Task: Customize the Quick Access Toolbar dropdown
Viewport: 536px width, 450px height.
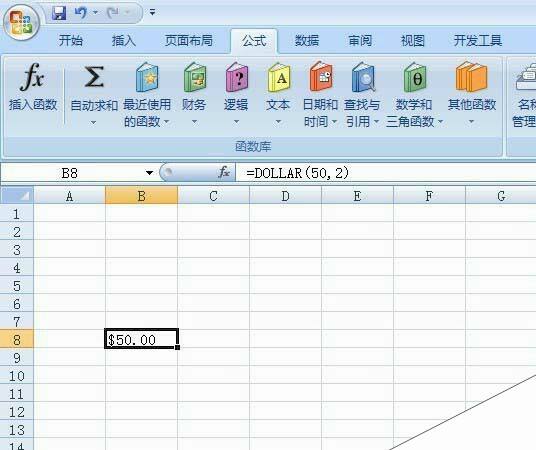Action: point(152,13)
